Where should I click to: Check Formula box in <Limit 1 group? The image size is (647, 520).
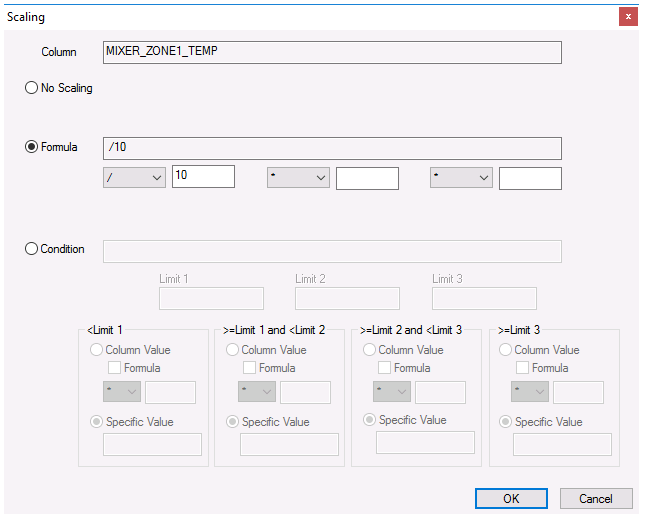tap(114, 368)
